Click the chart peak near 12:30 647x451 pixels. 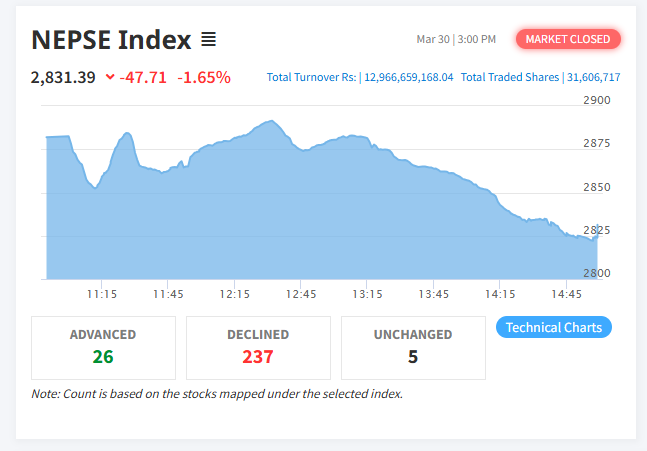pos(268,122)
